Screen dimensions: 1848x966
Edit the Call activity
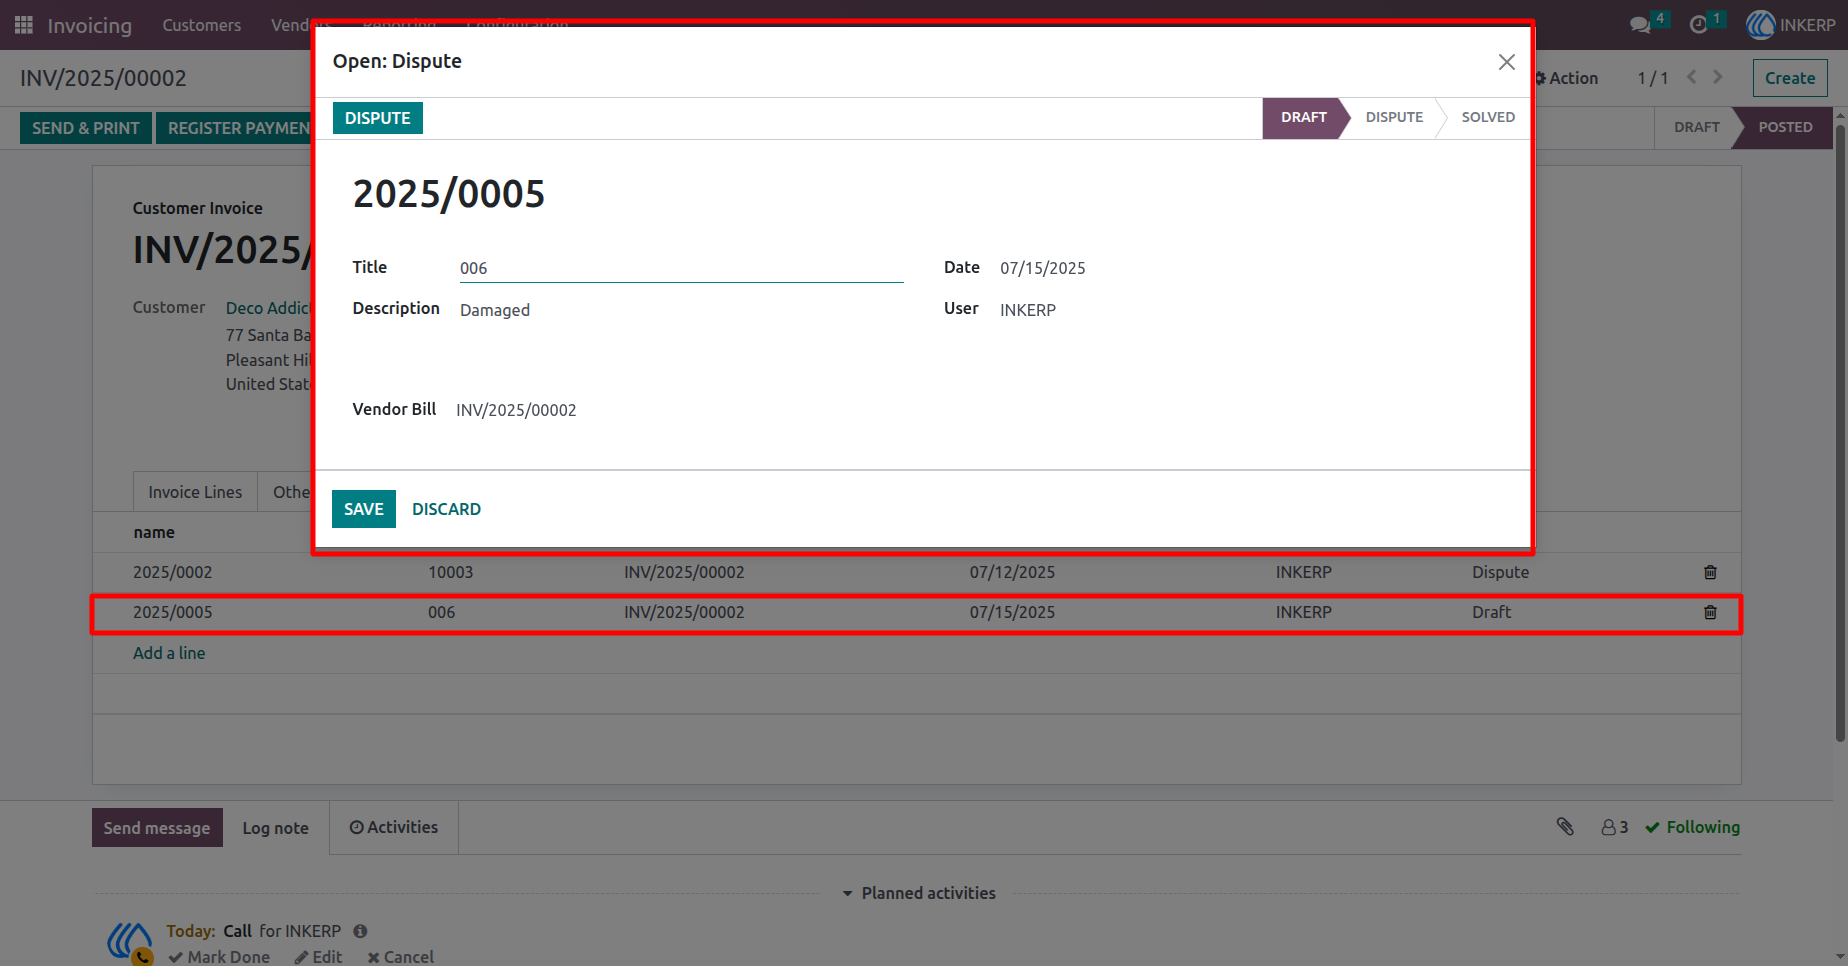click(x=318, y=957)
